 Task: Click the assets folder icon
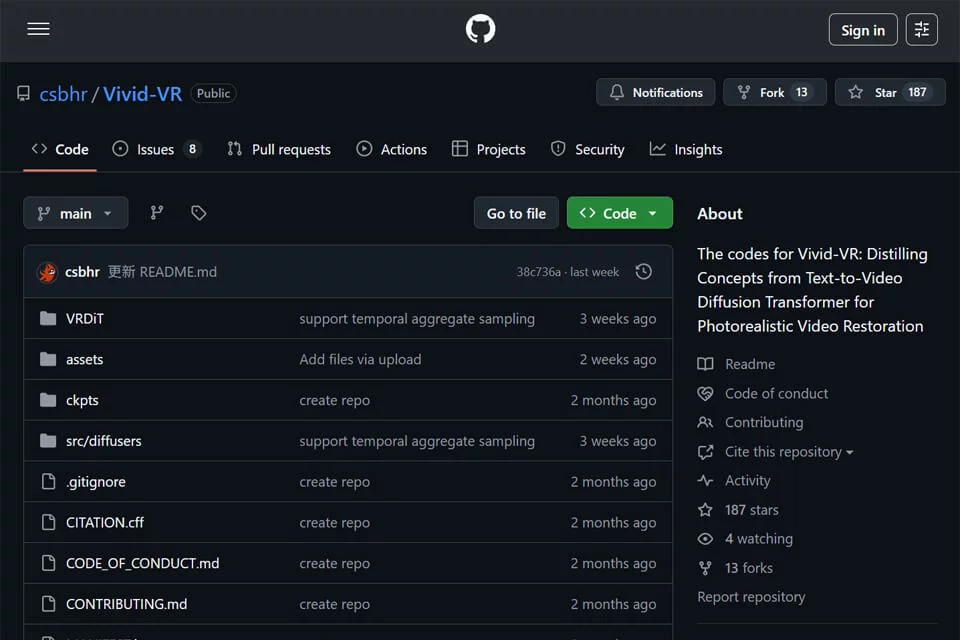[x=48, y=360]
